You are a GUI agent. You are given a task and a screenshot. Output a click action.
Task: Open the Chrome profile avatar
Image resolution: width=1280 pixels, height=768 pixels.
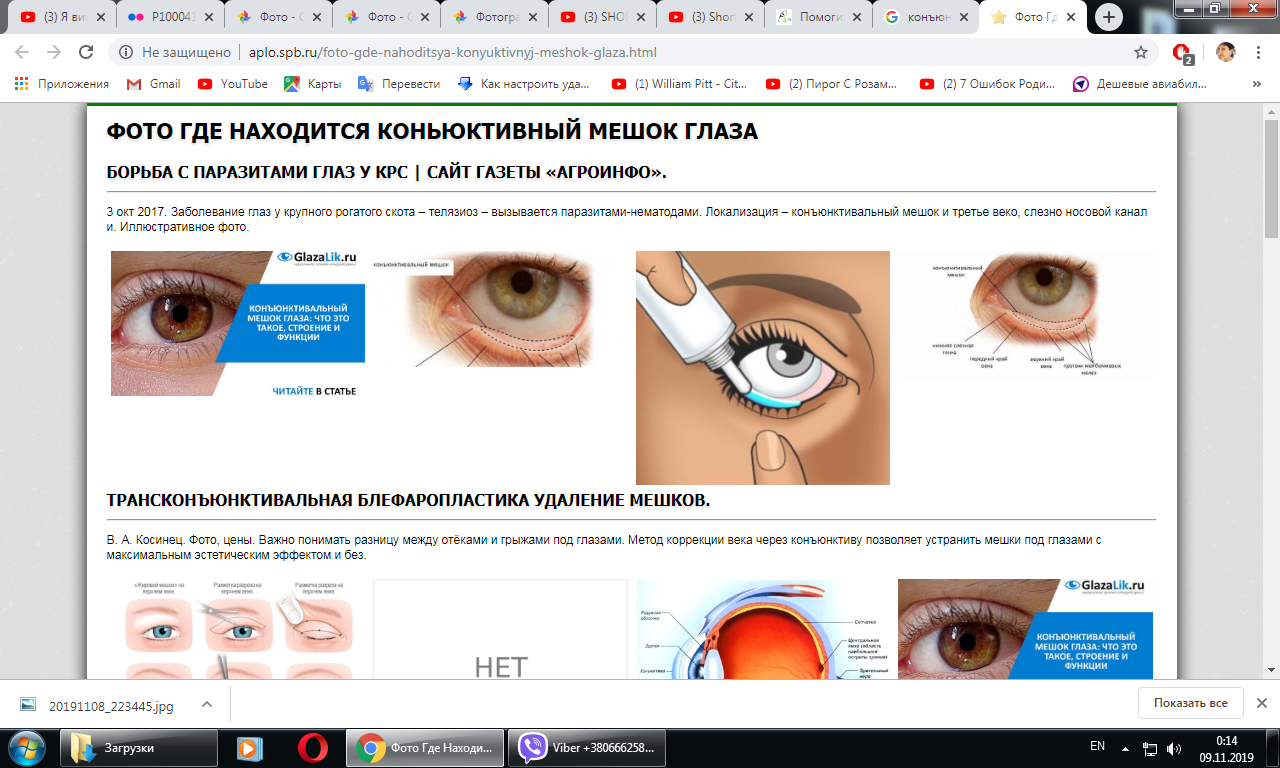click(1225, 53)
